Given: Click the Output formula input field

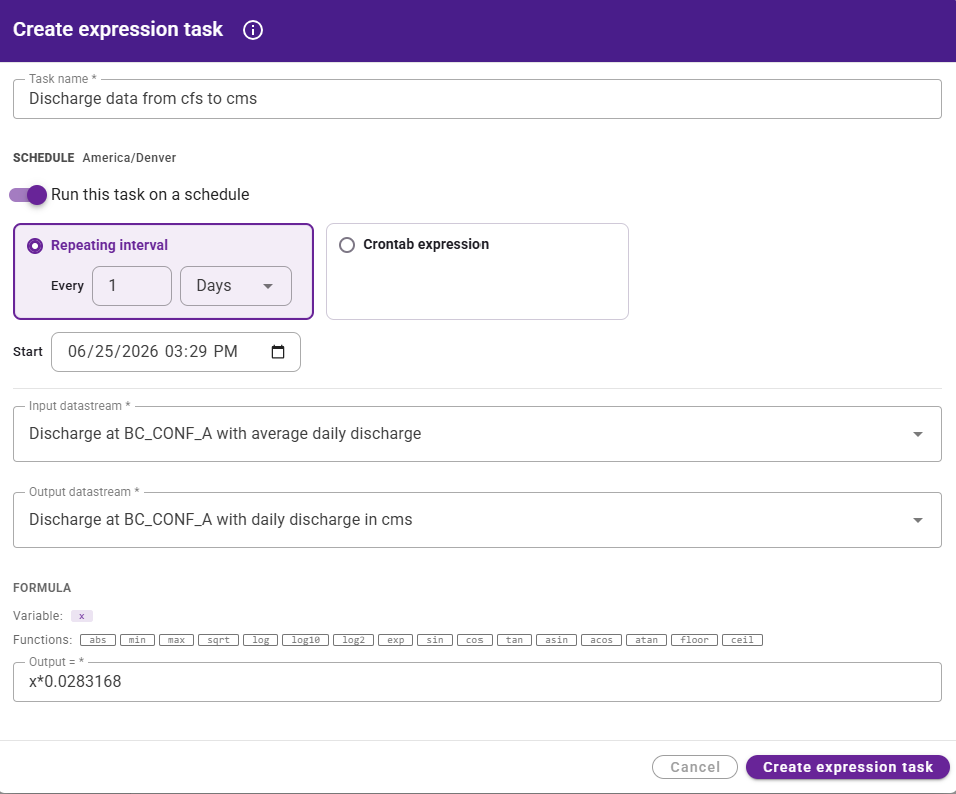Looking at the screenshot, I should pos(477,682).
